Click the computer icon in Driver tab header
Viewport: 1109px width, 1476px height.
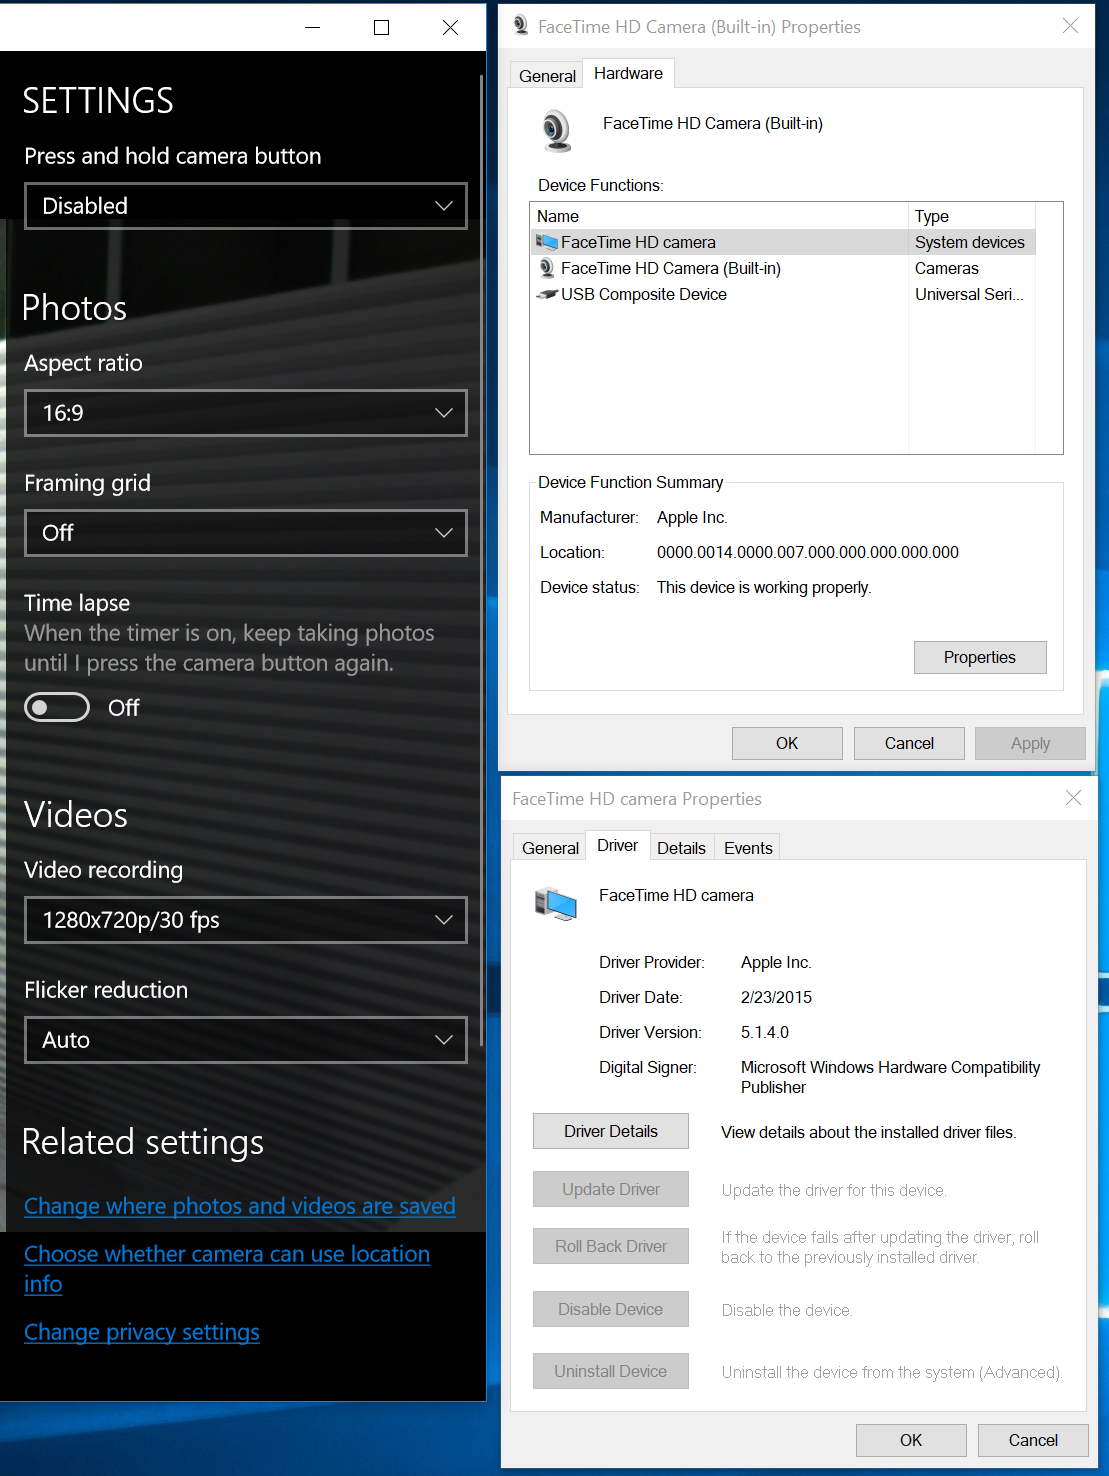(x=556, y=904)
